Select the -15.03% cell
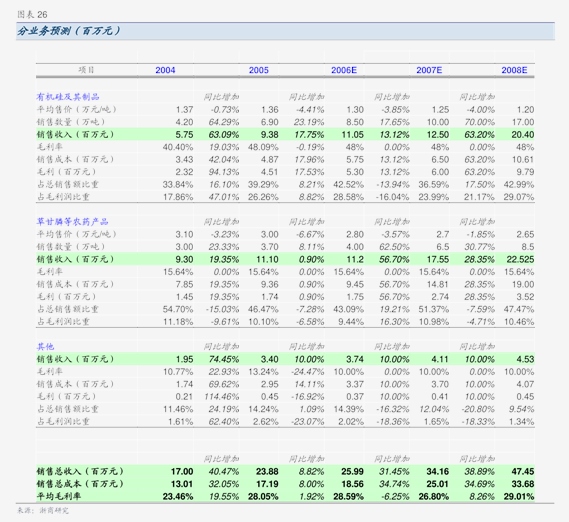 [222, 309]
